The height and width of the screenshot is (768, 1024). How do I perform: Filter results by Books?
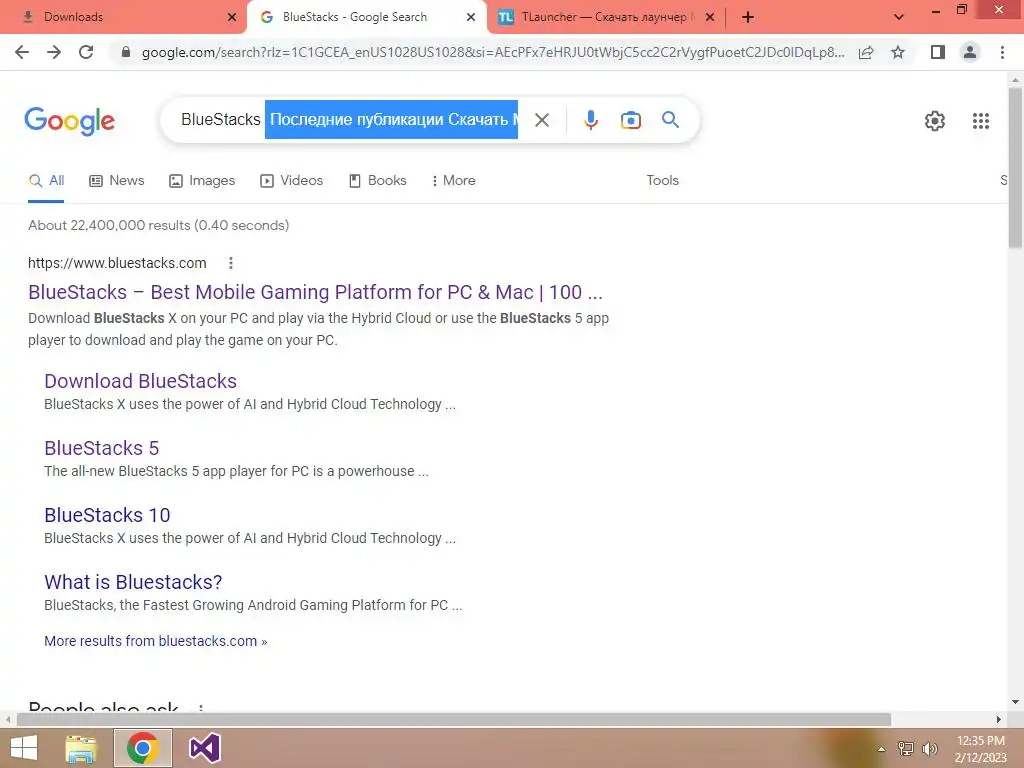[x=377, y=181]
